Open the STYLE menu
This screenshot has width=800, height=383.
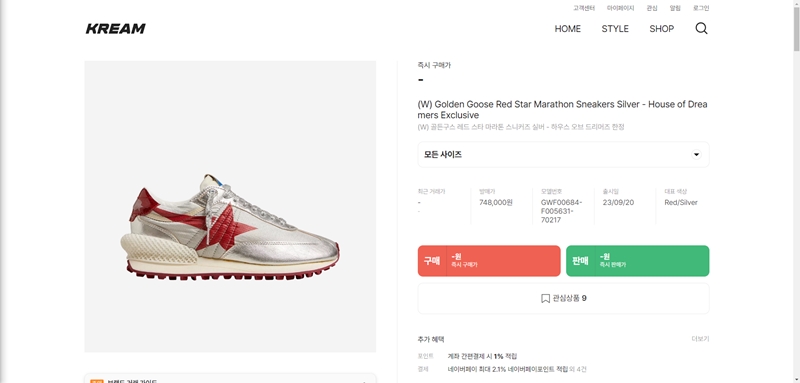coord(615,29)
